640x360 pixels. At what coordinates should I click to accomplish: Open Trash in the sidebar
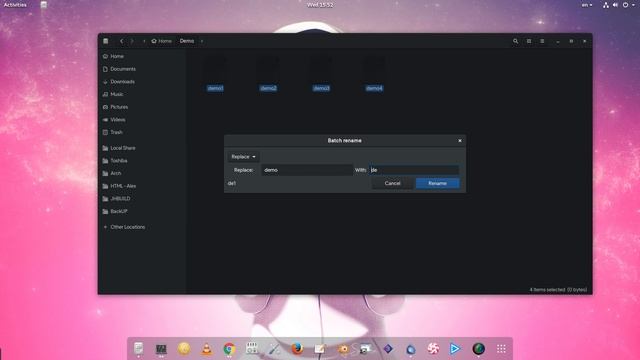click(116, 132)
